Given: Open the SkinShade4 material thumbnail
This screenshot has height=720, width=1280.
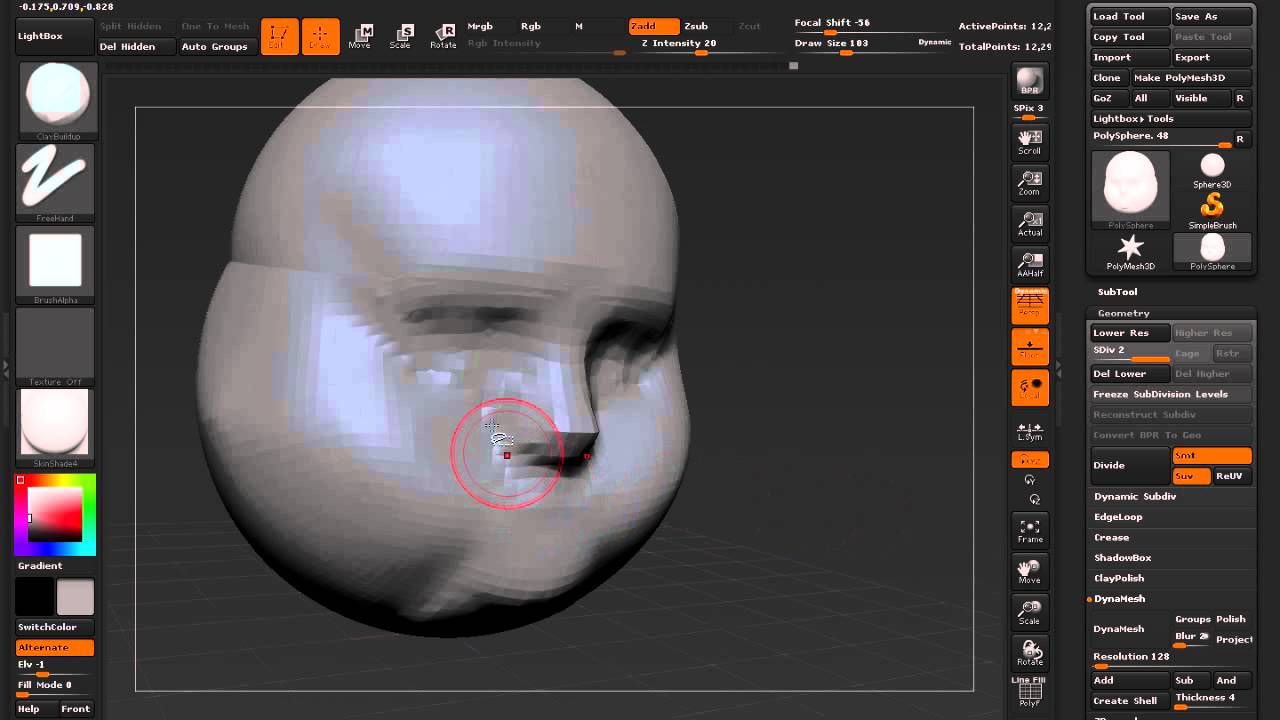Looking at the screenshot, I should tap(55, 428).
